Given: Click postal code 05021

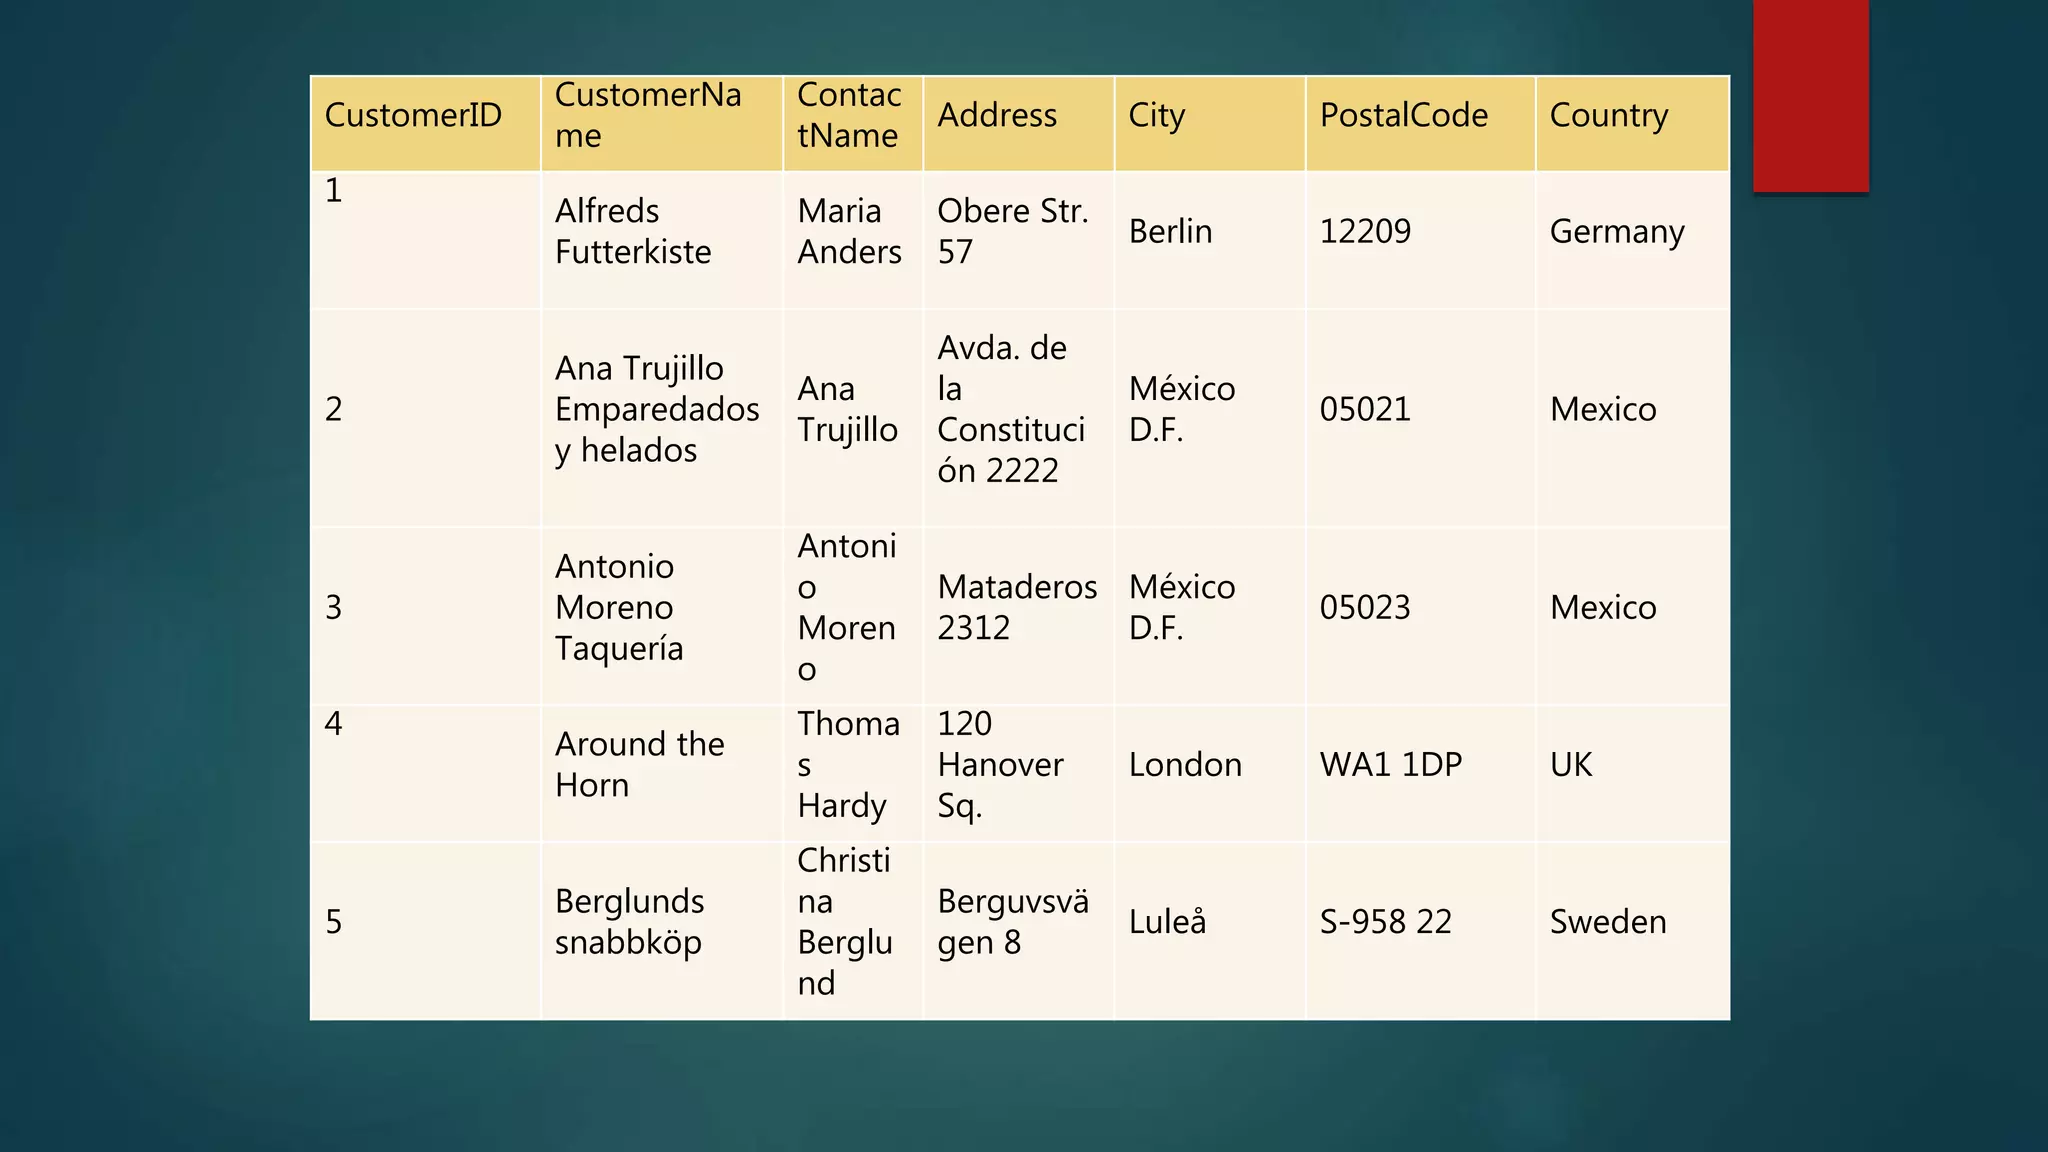Looking at the screenshot, I should pos(1420,418).
